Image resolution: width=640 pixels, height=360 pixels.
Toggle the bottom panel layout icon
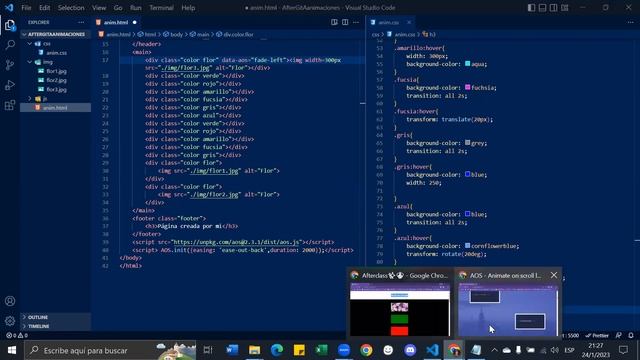[x=542, y=8]
